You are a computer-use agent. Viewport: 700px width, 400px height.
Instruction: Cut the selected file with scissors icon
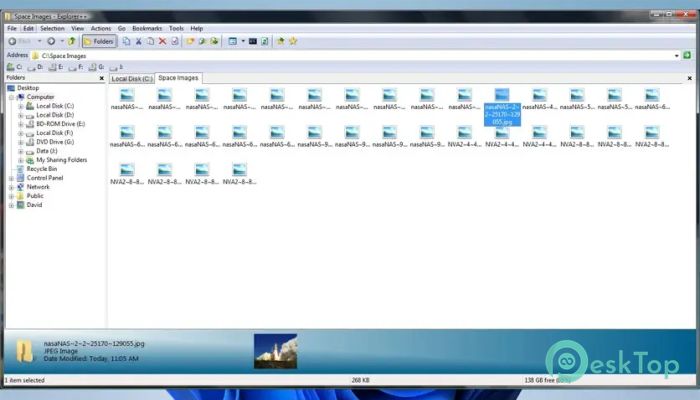138,41
